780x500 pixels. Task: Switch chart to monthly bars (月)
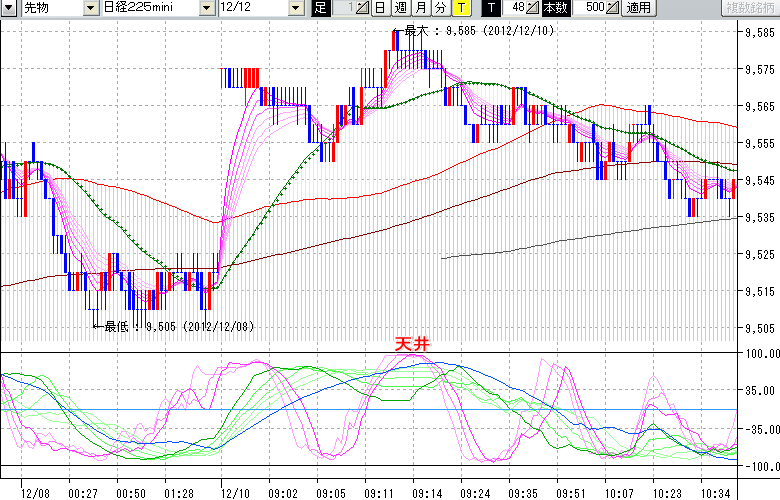coord(422,8)
